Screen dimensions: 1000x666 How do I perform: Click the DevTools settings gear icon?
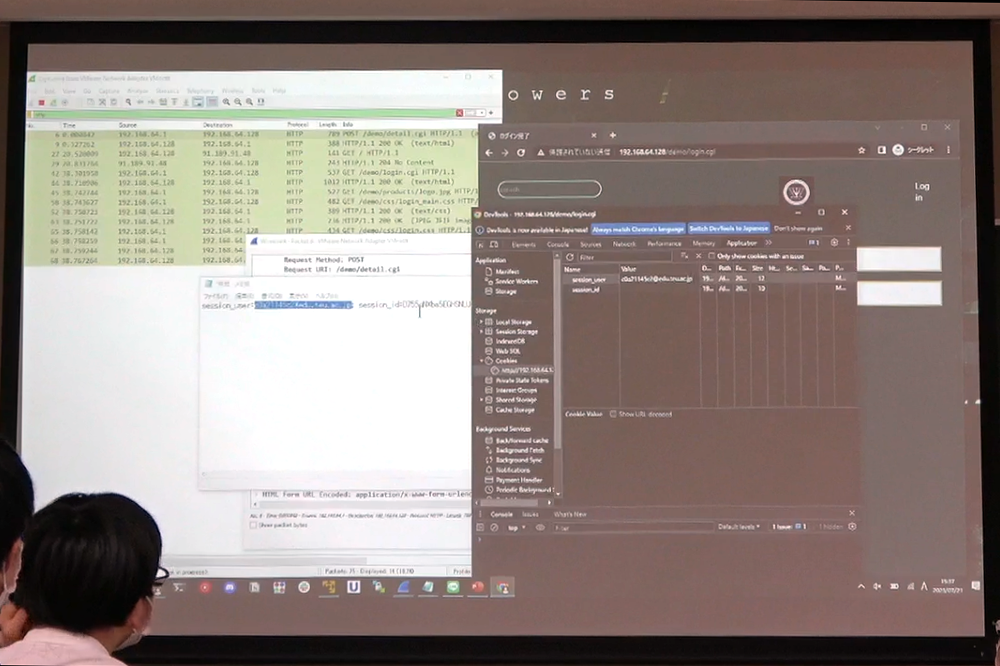(x=834, y=243)
